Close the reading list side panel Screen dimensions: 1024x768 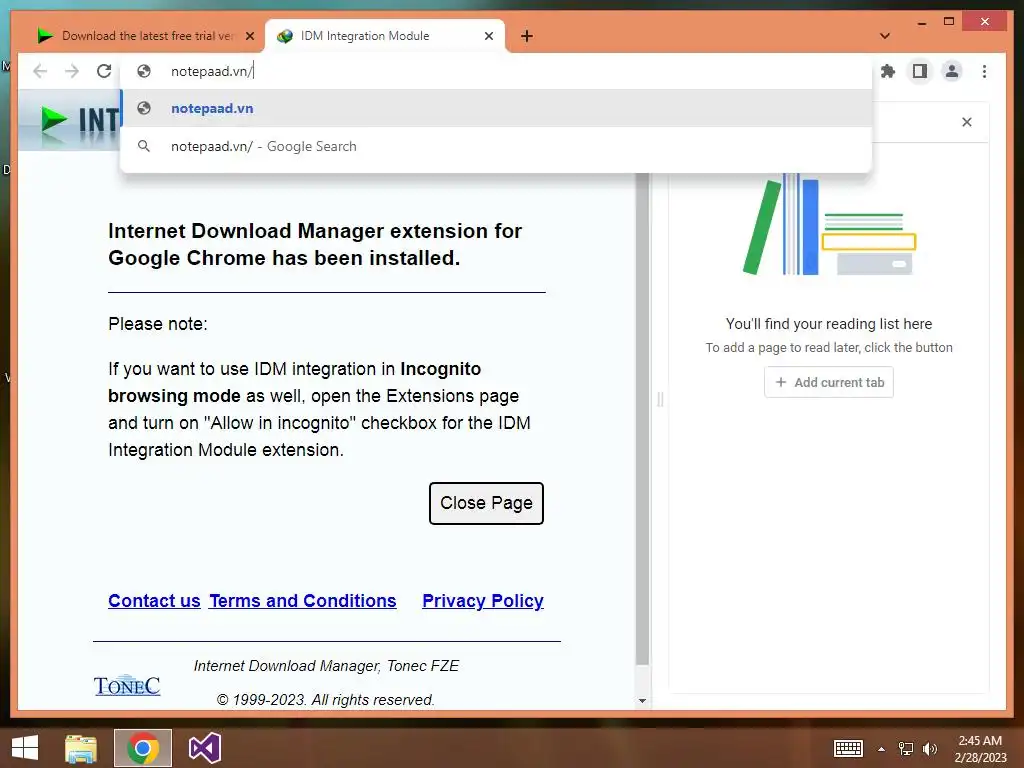967,122
